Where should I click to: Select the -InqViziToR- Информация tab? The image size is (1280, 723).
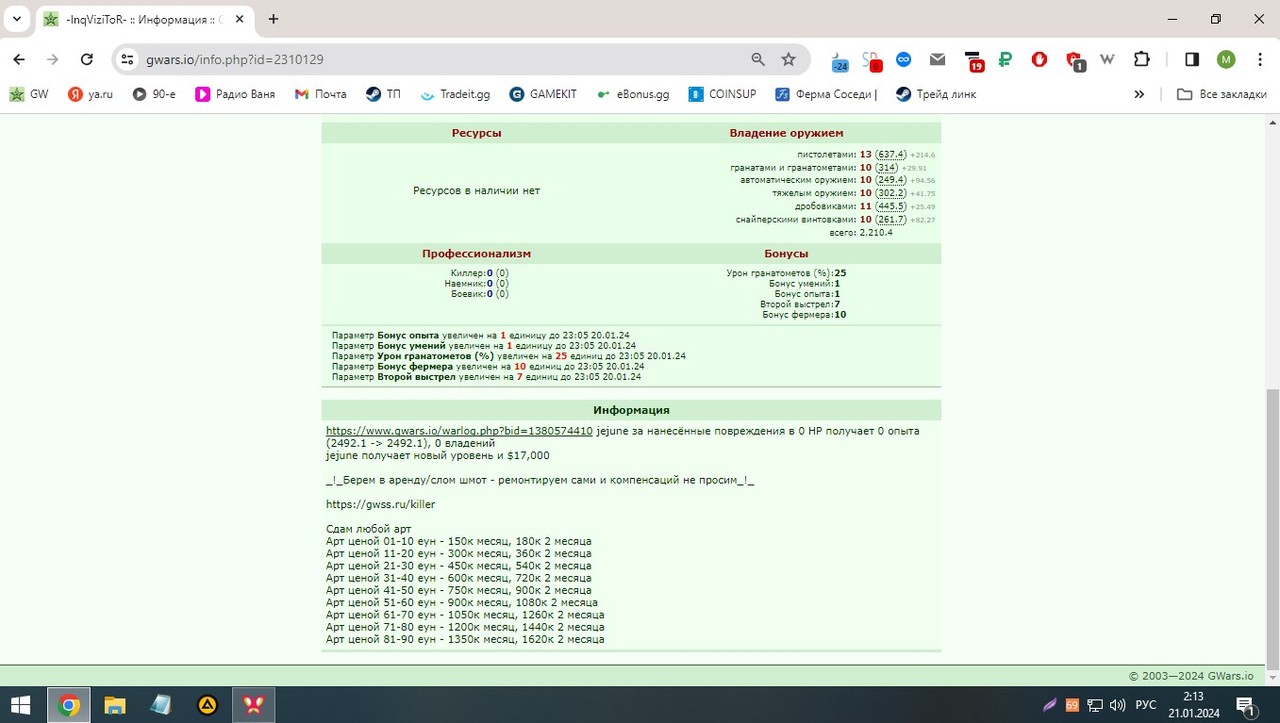(x=143, y=19)
